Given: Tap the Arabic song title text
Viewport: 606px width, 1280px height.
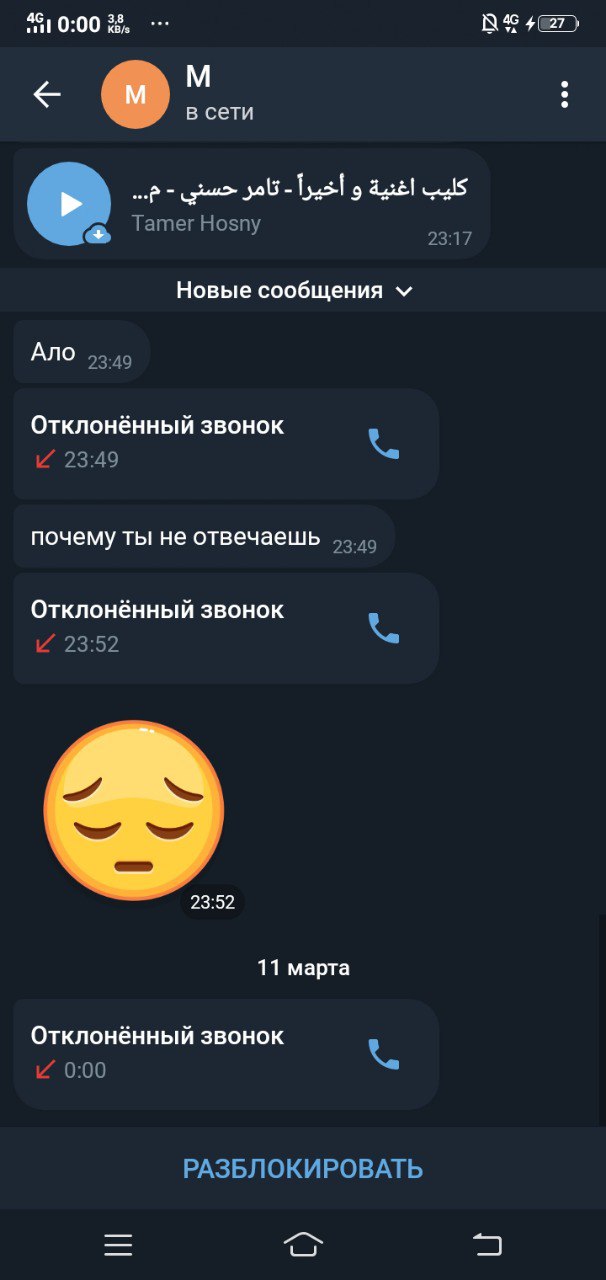Looking at the screenshot, I should (300, 187).
